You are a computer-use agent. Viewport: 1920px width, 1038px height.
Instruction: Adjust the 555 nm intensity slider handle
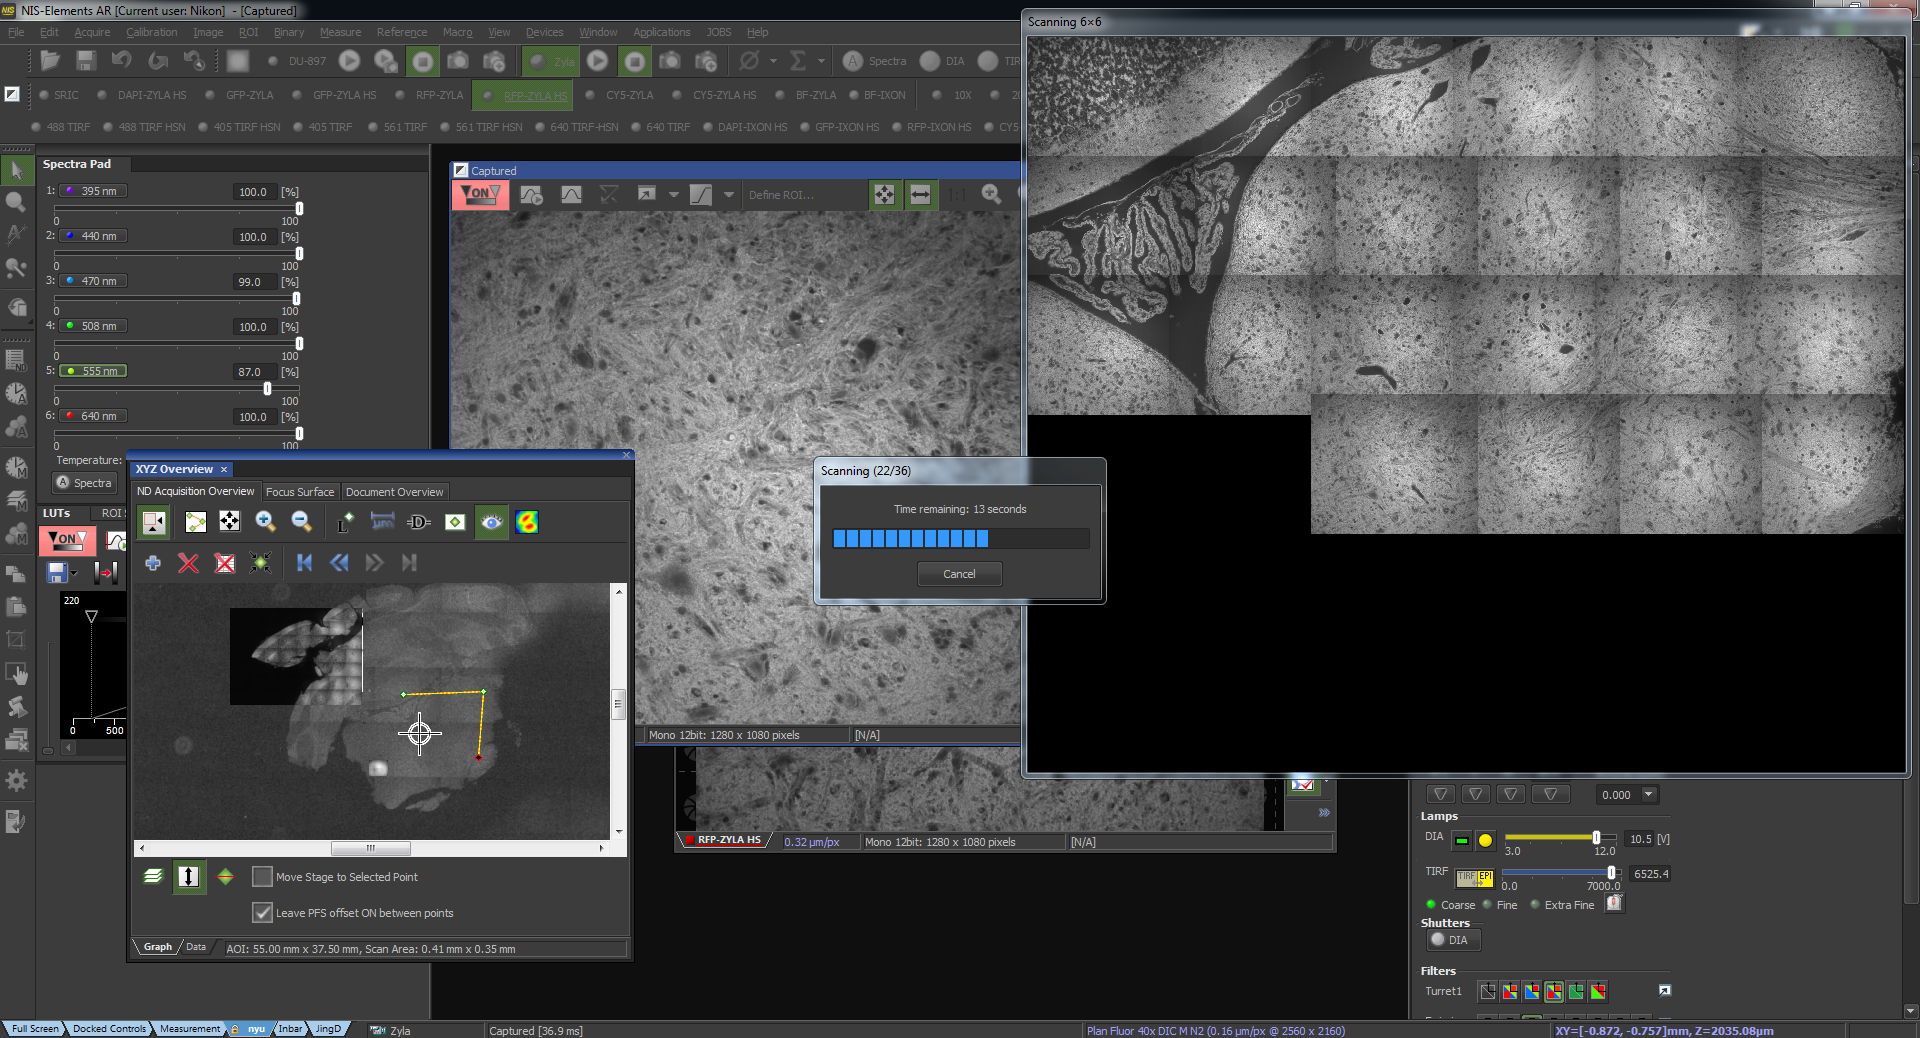267,389
